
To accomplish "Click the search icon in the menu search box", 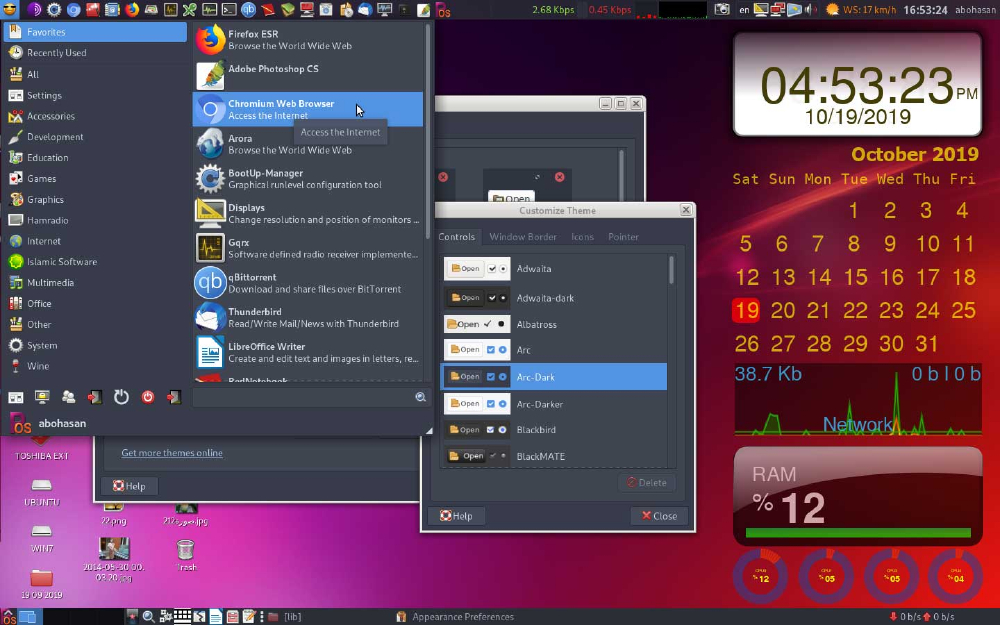I will tap(420, 397).
